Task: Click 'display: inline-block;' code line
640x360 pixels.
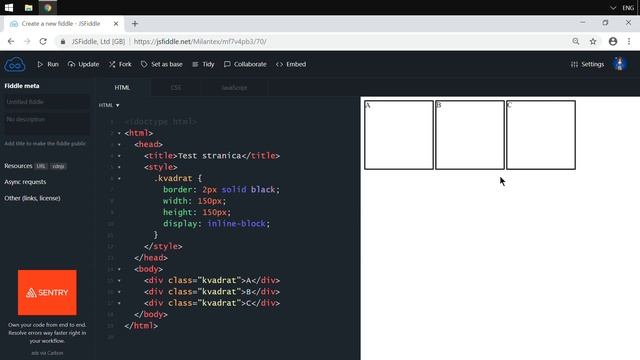Action: tap(216, 224)
